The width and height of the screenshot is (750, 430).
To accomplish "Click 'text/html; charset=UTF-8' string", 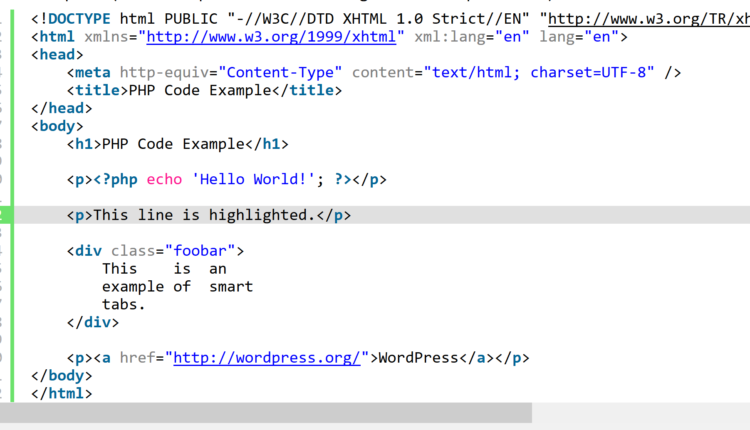I will coord(539,72).
